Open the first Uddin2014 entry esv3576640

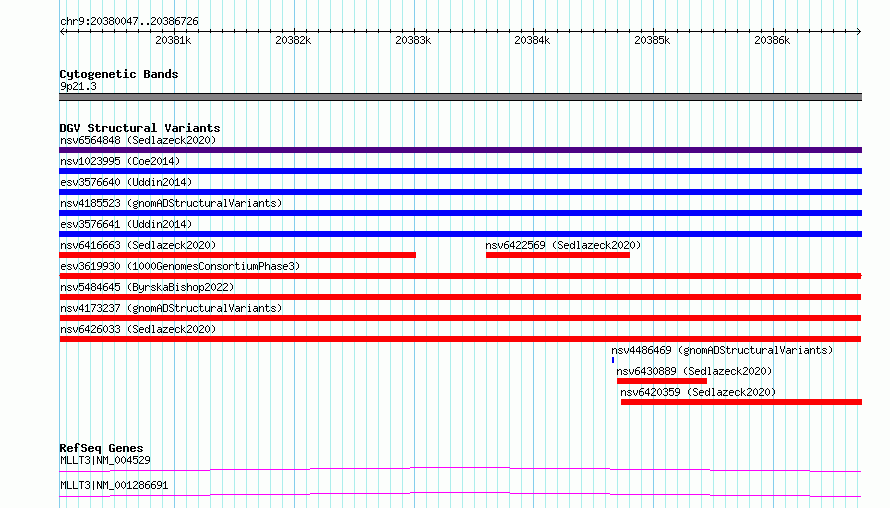tap(126, 182)
